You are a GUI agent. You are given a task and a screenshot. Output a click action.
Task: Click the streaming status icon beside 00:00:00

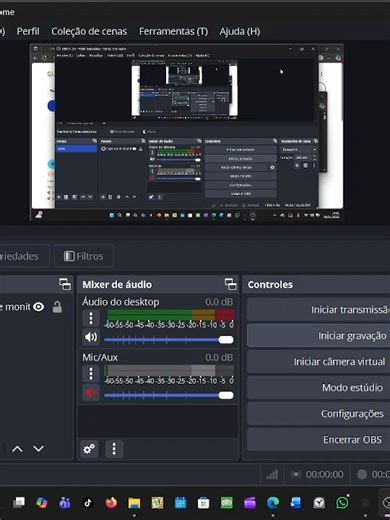296,474
